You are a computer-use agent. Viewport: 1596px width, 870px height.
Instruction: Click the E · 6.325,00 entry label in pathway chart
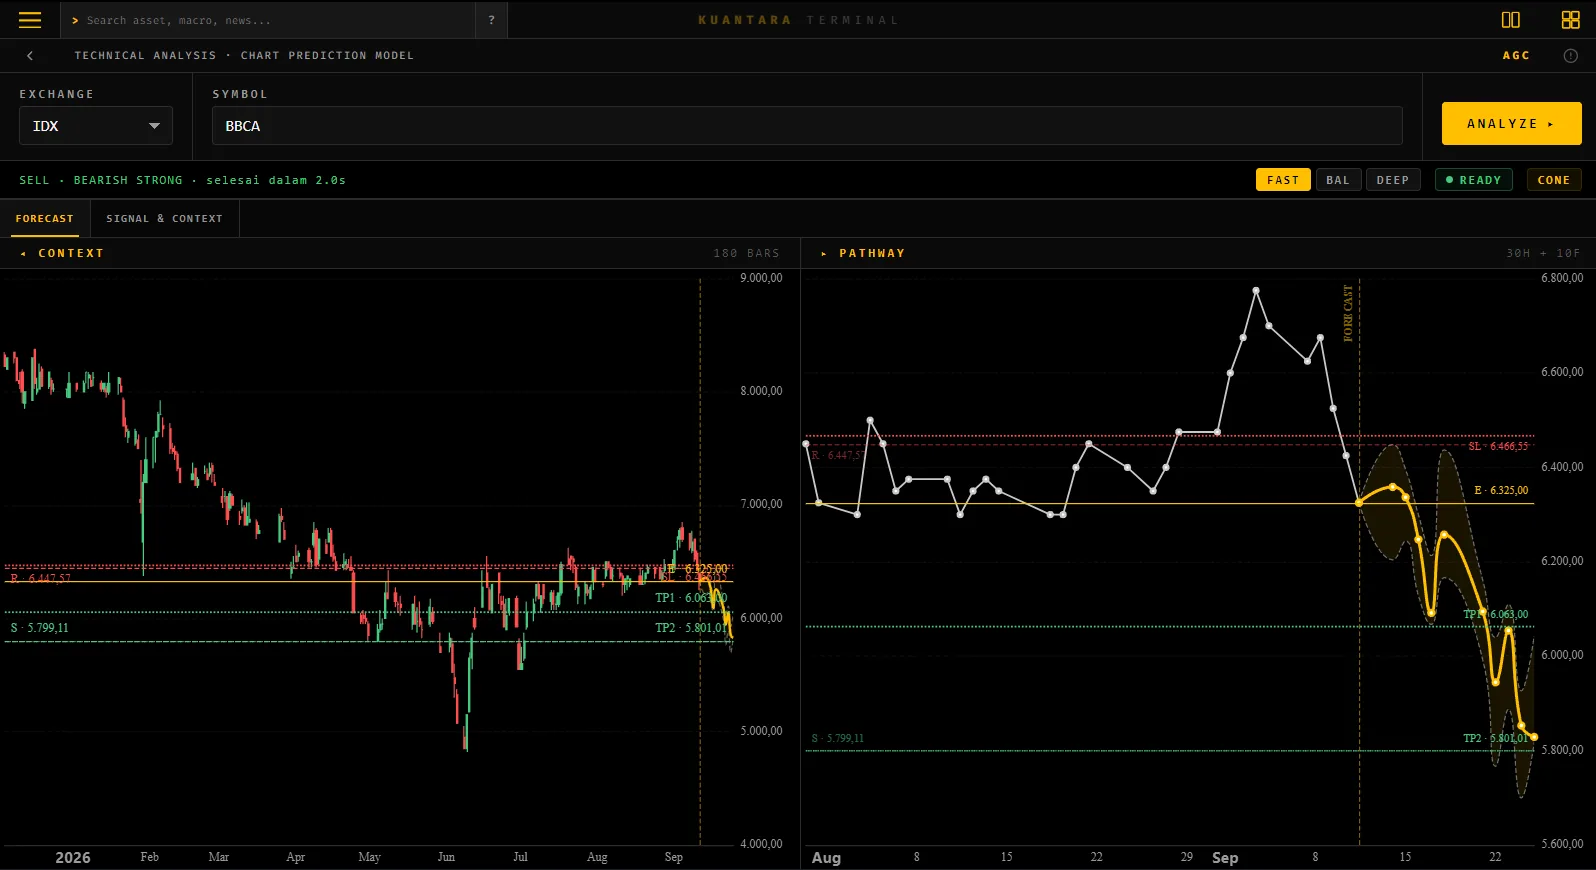pos(1501,491)
